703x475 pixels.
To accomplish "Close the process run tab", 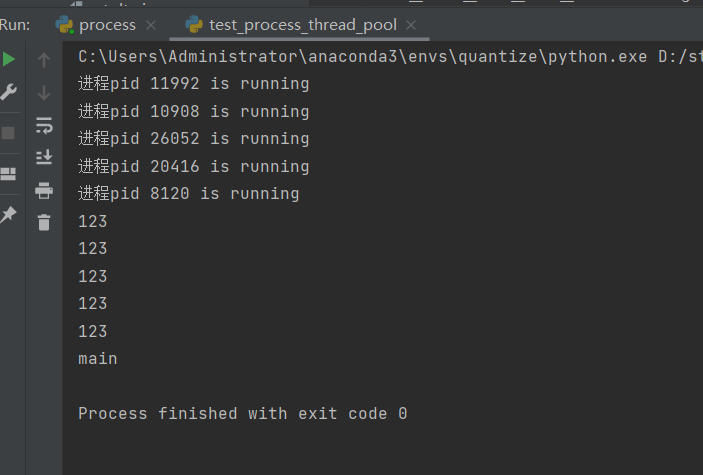I will click(x=151, y=25).
